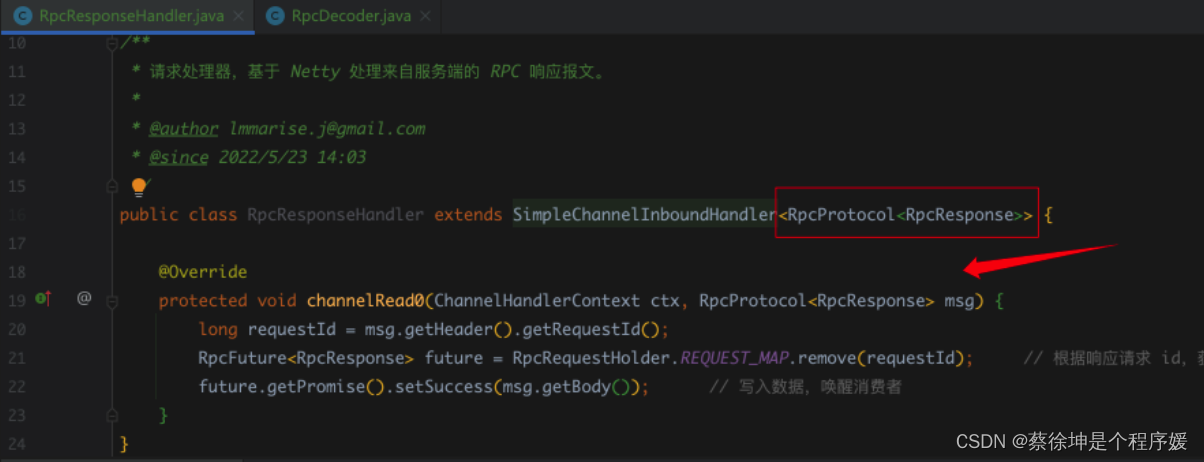
Task: Click the @since tag in the Javadoc
Action: (179, 157)
